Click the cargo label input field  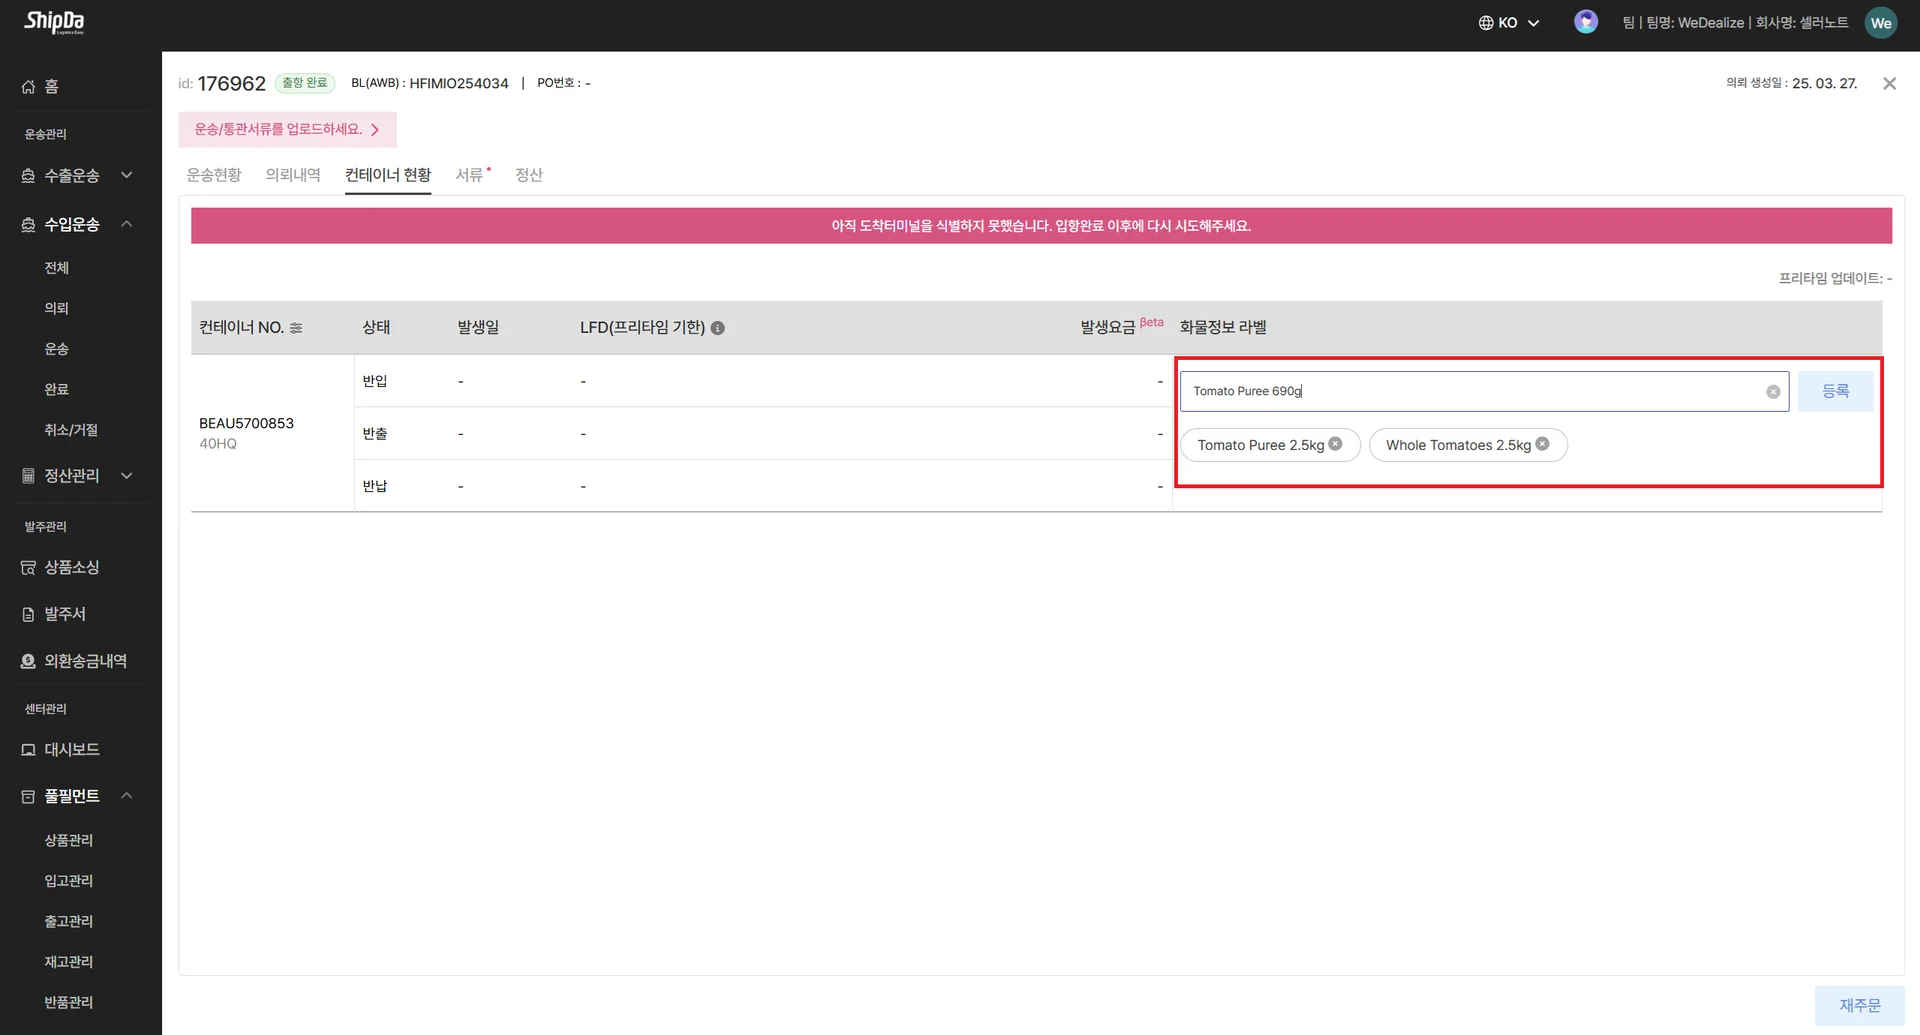[1470, 392]
